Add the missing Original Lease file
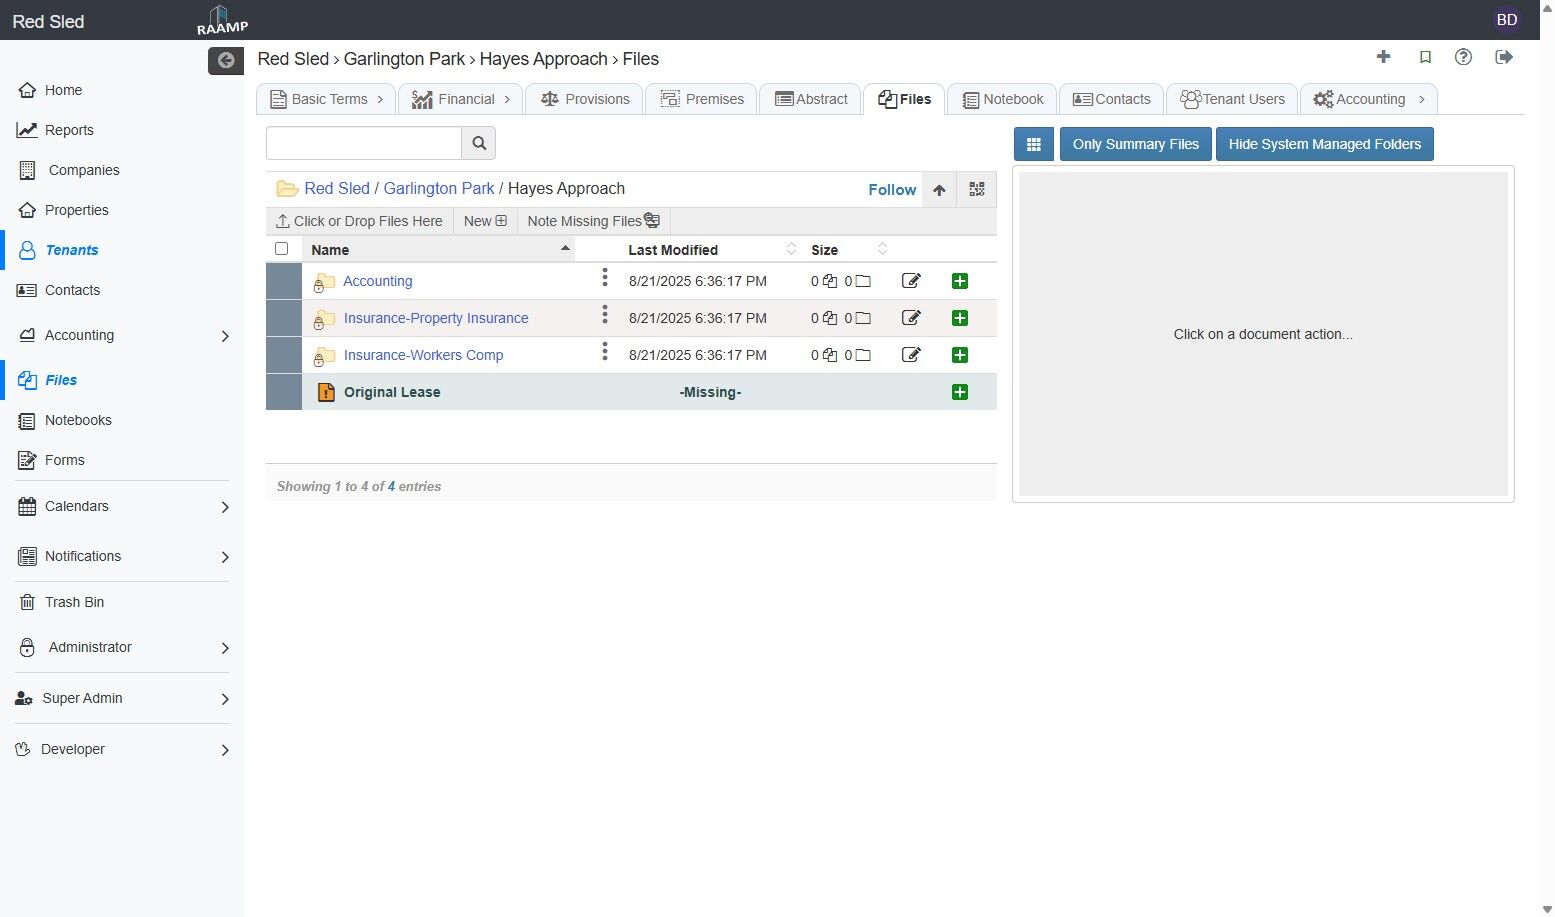Image resolution: width=1555 pixels, height=917 pixels. [x=960, y=392]
